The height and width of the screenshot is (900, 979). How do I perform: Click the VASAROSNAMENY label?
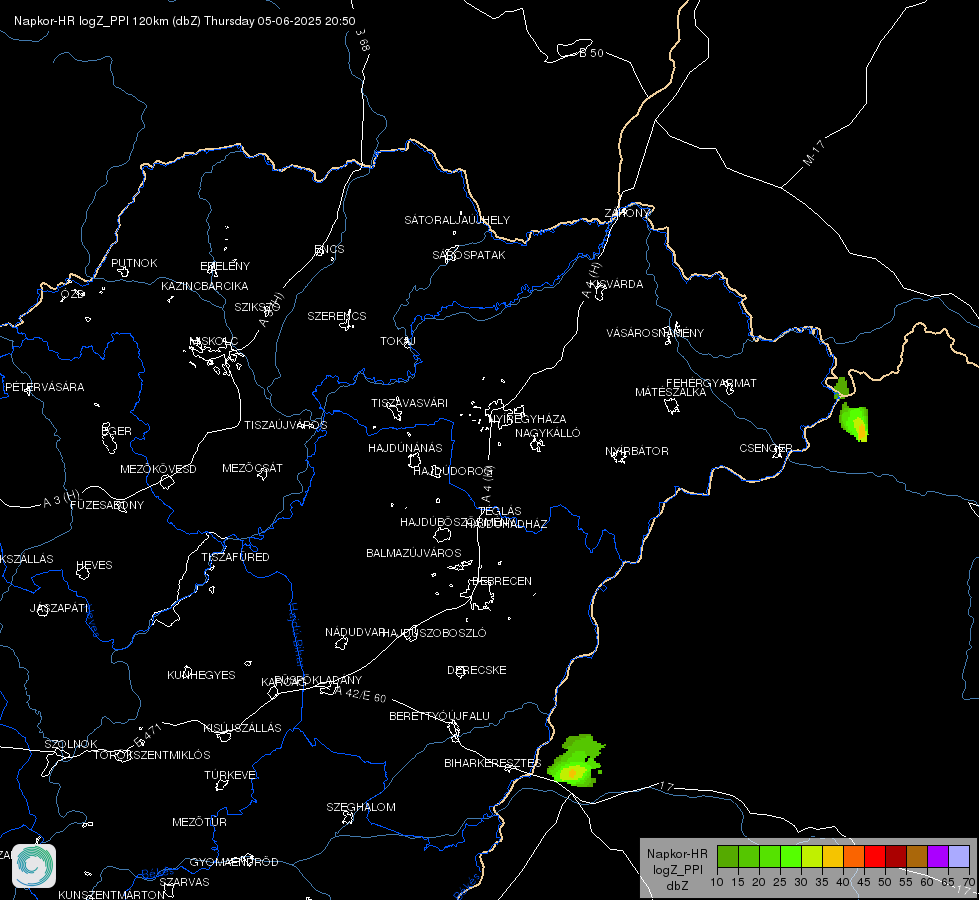655,333
